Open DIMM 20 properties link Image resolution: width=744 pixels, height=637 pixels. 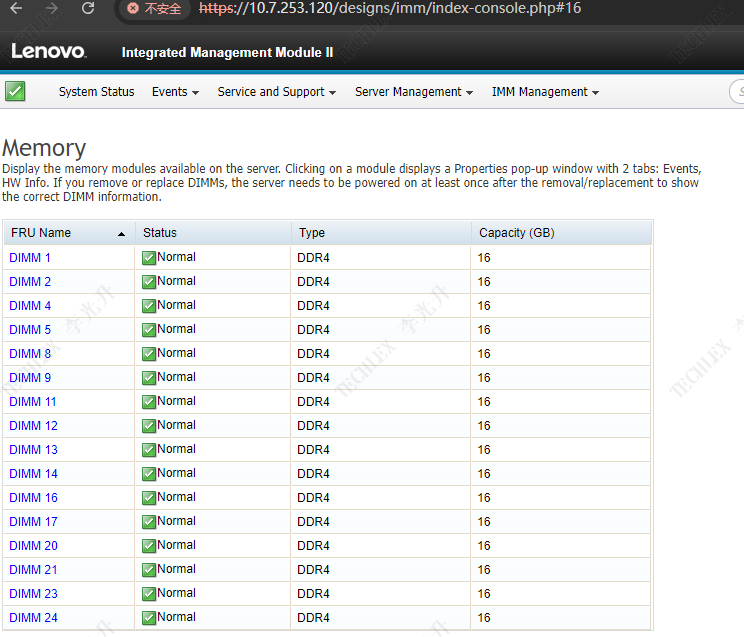coord(33,546)
